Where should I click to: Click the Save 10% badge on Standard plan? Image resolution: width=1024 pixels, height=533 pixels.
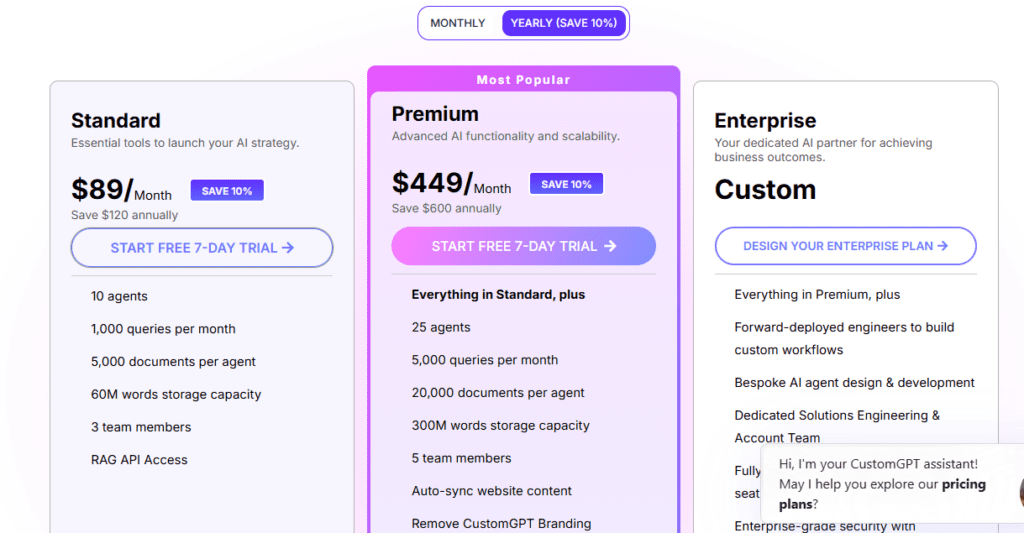coord(227,191)
